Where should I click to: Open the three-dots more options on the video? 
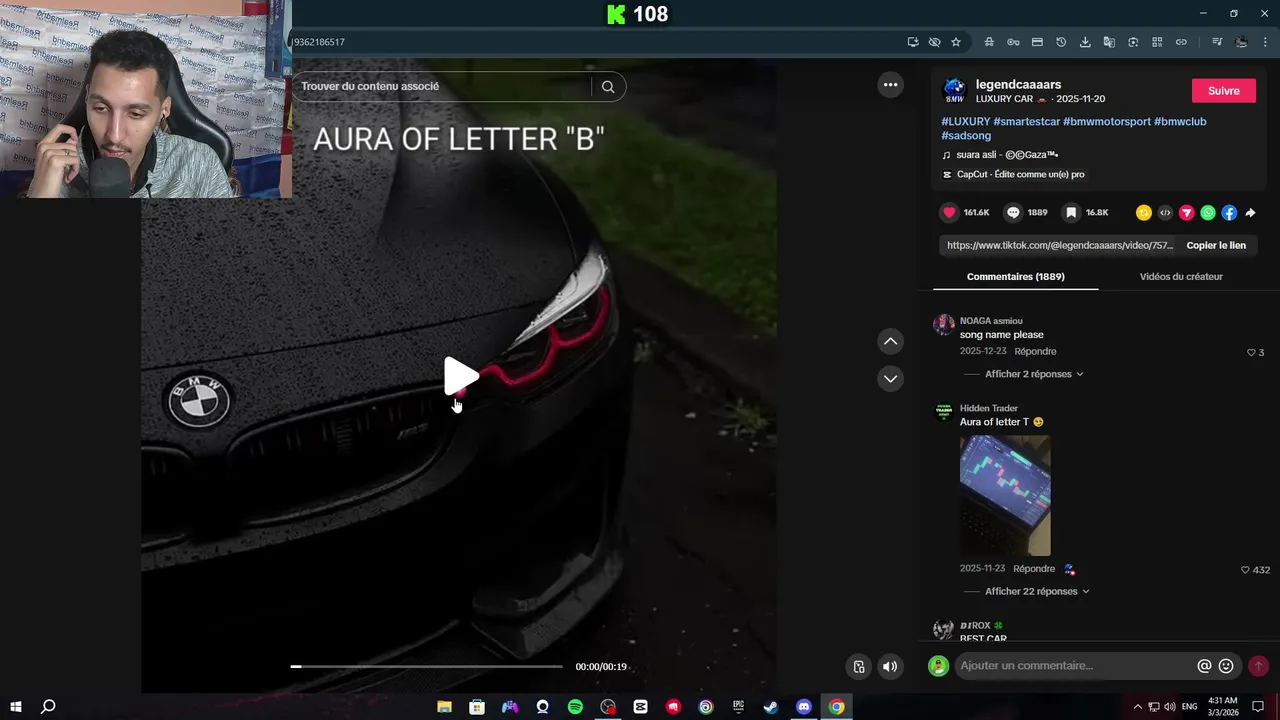coord(890,85)
